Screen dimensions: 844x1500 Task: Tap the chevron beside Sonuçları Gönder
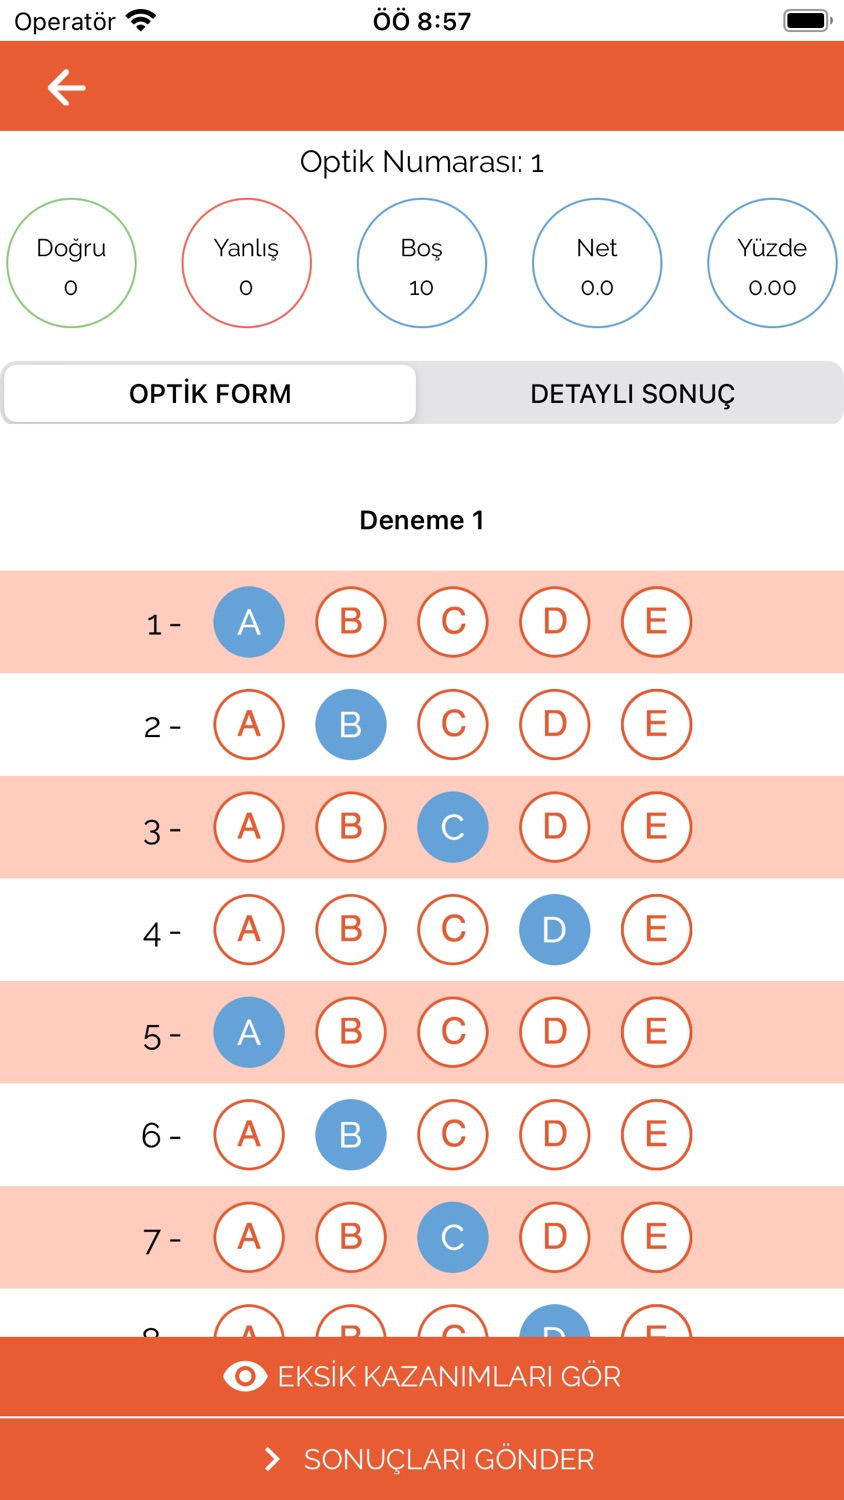[x=271, y=1459]
